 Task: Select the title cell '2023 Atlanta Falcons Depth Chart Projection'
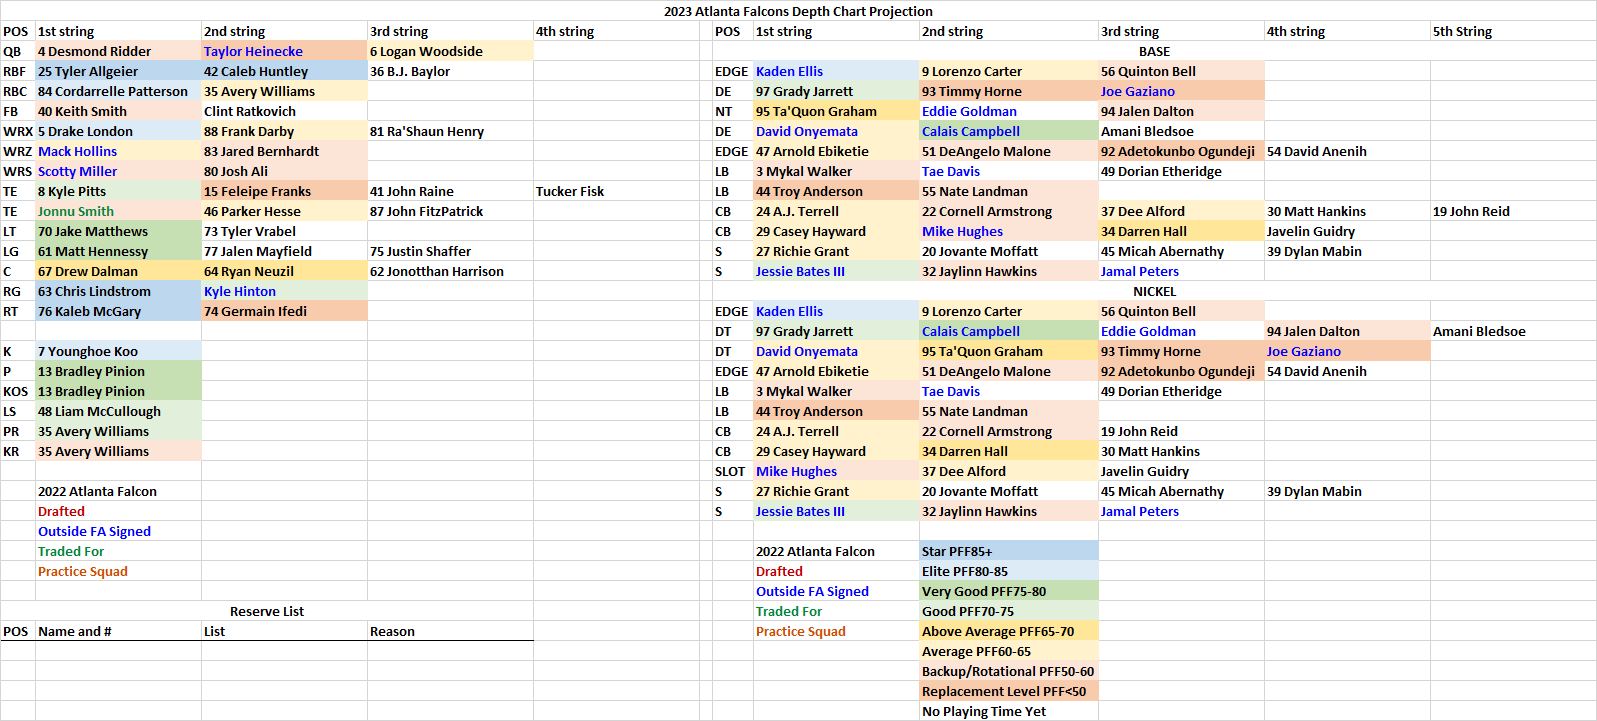point(798,11)
